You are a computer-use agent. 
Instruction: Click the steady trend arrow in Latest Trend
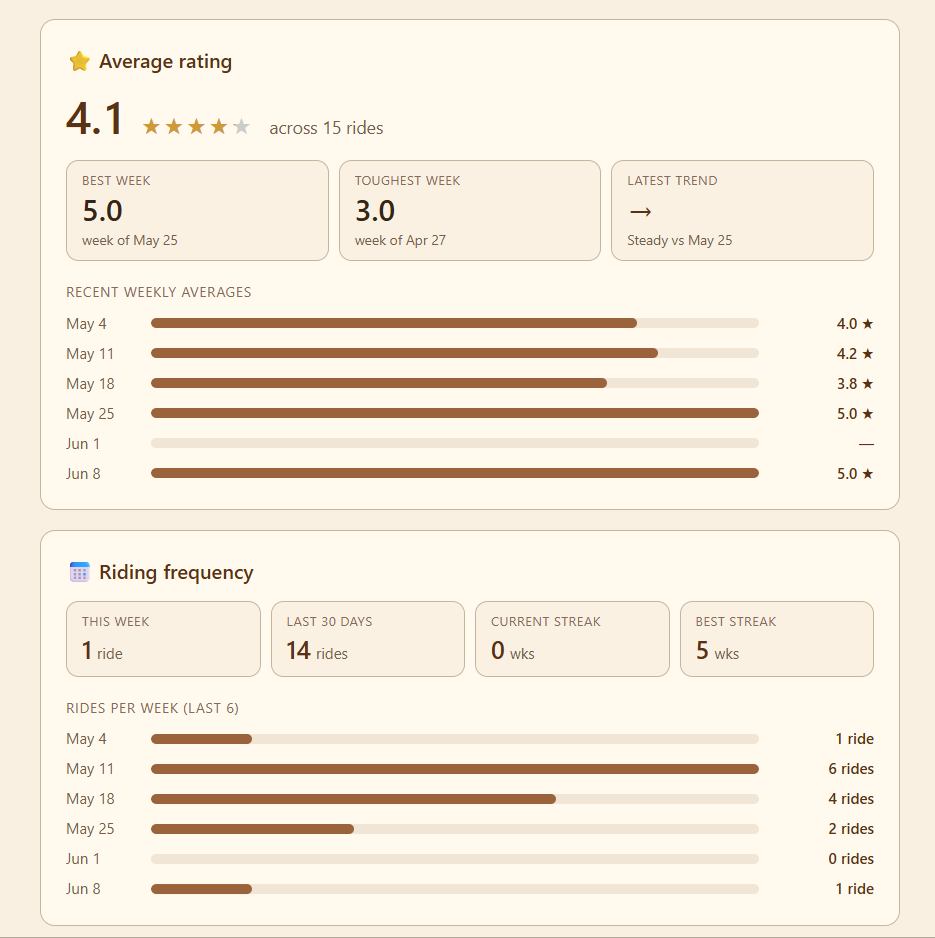(641, 212)
